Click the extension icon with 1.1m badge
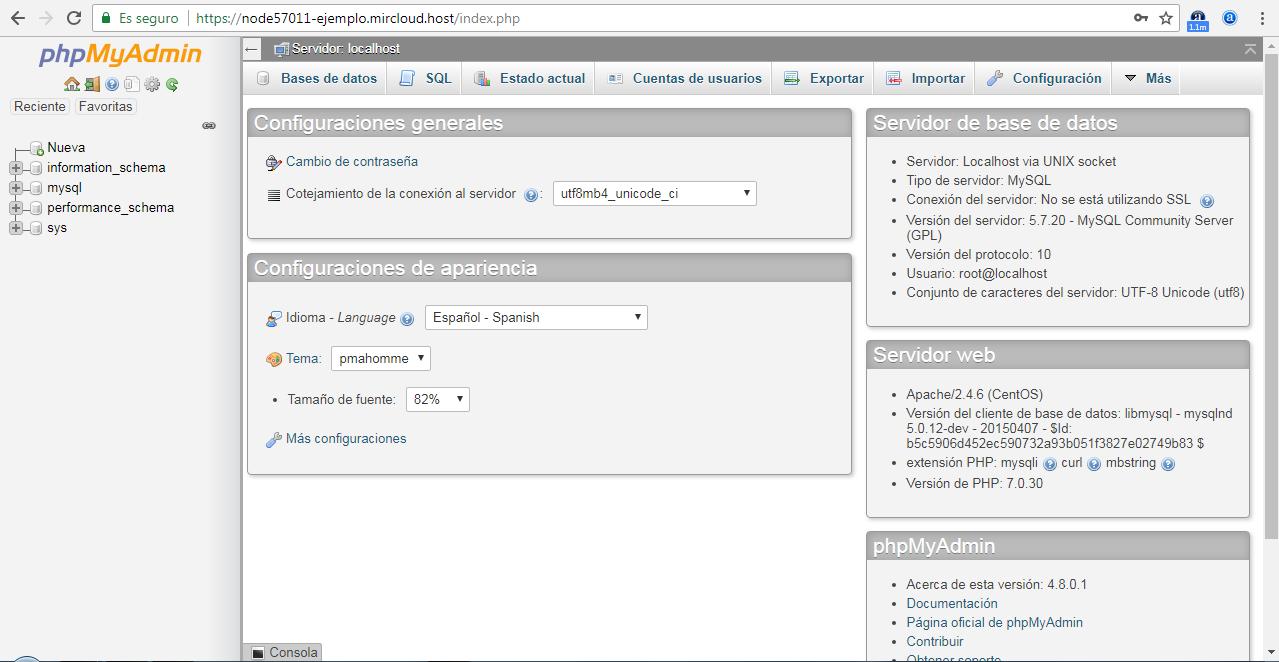The image size is (1279, 662). pyautogui.click(x=1197, y=20)
